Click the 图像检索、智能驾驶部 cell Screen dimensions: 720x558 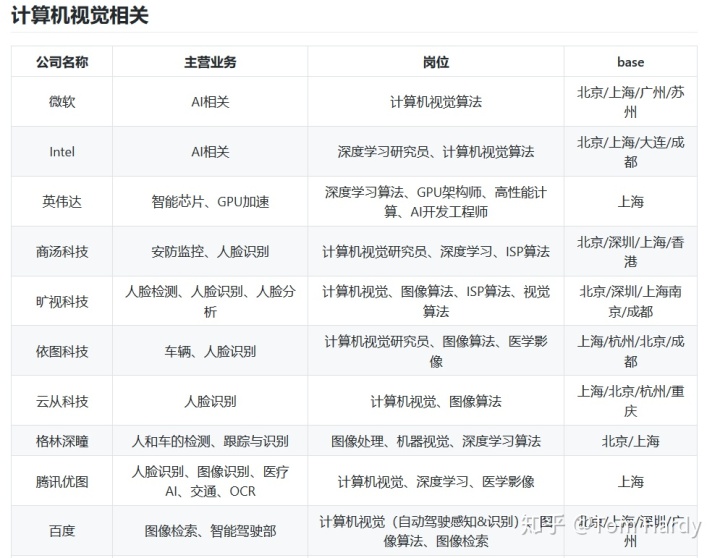point(210,531)
